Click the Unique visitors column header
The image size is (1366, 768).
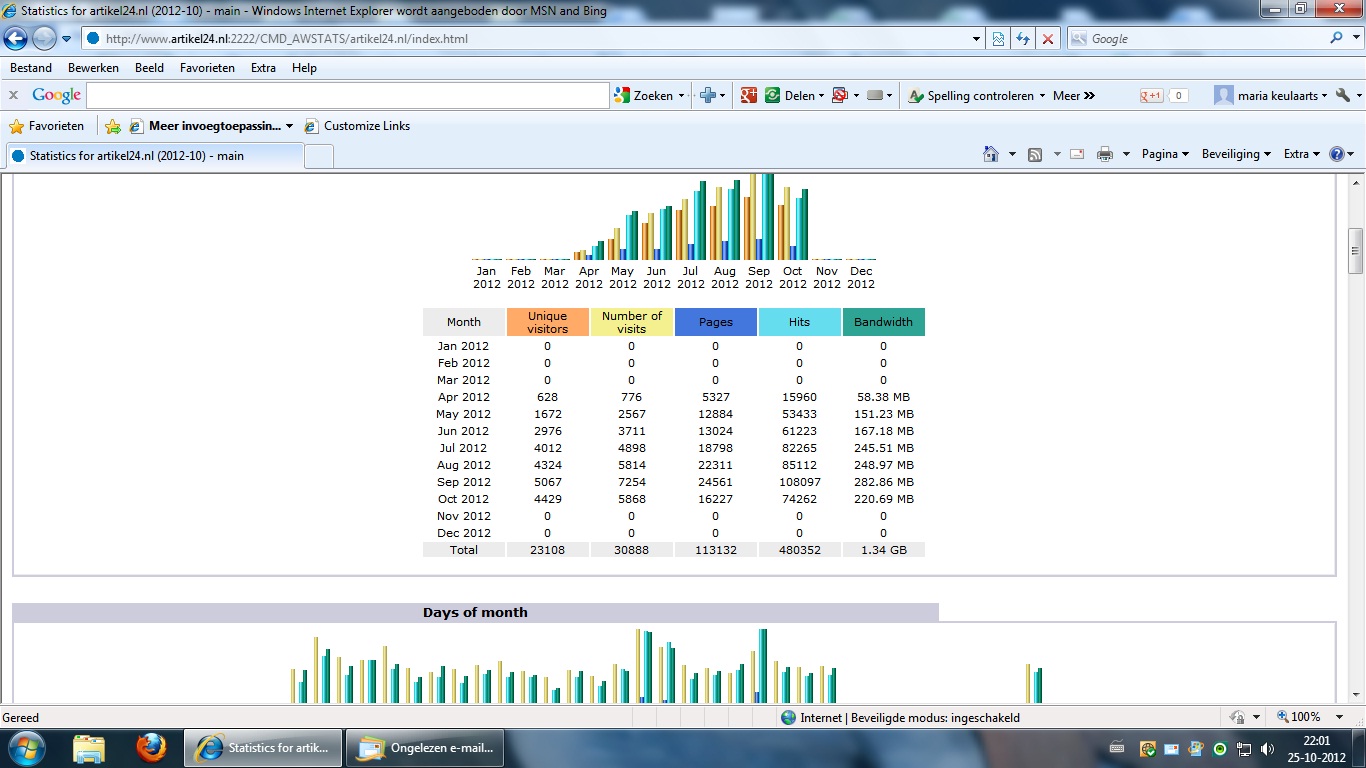[x=548, y=322]
